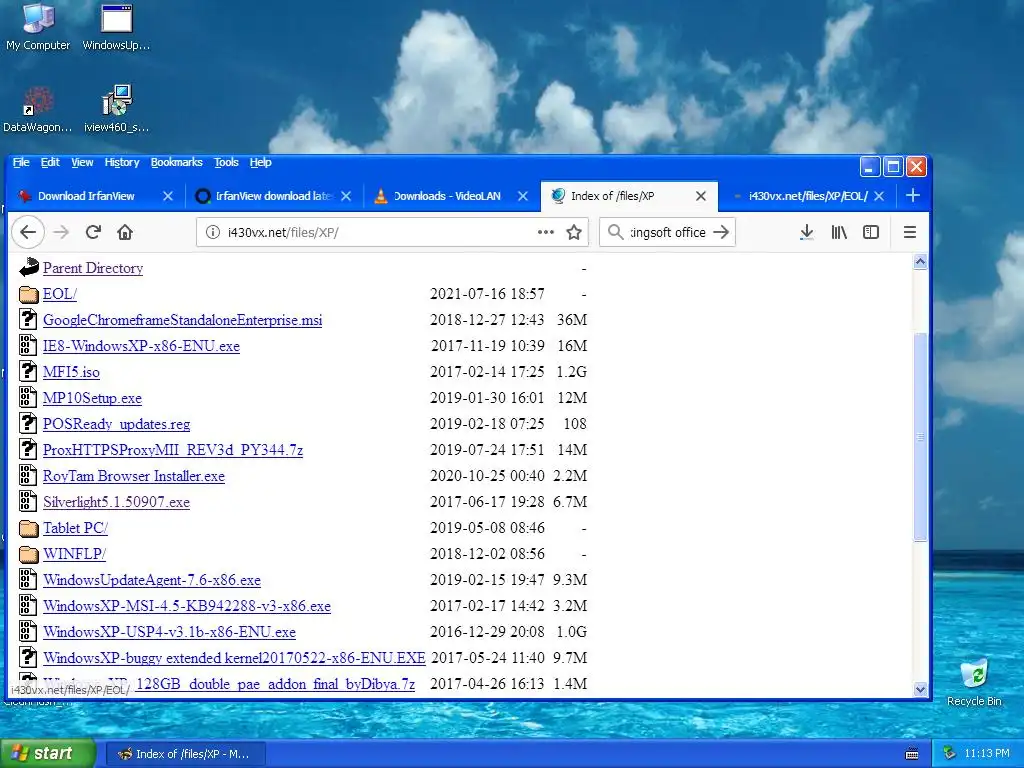Viewport: 1024px width, 768px height.
Task: Open the Bookmarks menu
Action: pos(176,162)
